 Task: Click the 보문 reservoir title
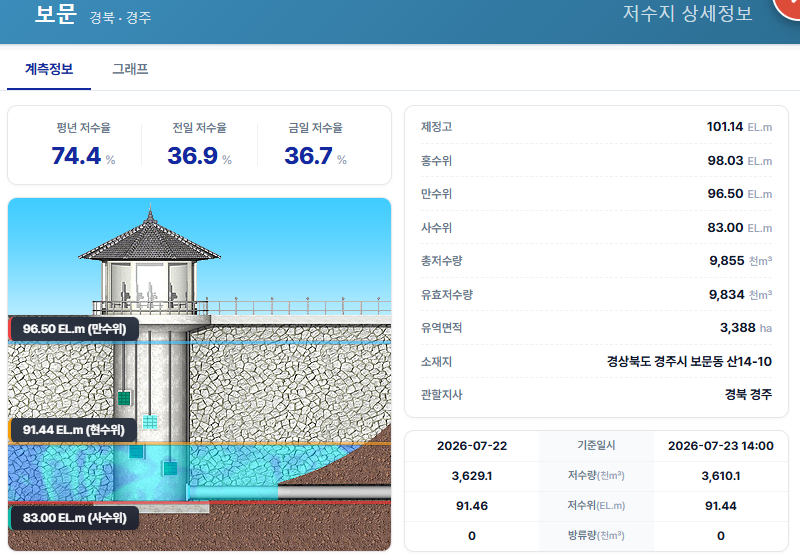56,14
